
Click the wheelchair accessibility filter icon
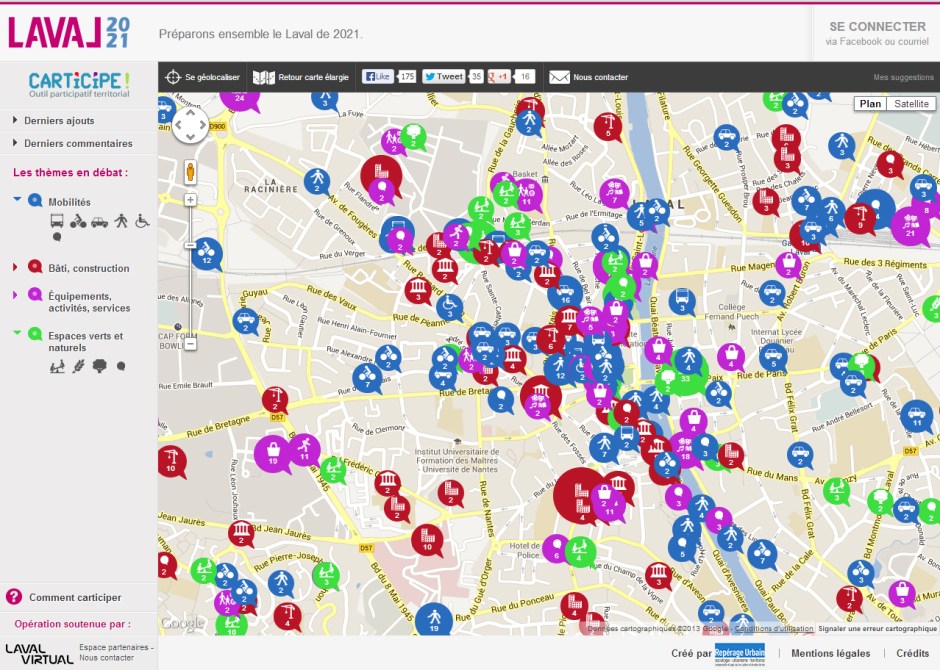[x=142, y=221]
